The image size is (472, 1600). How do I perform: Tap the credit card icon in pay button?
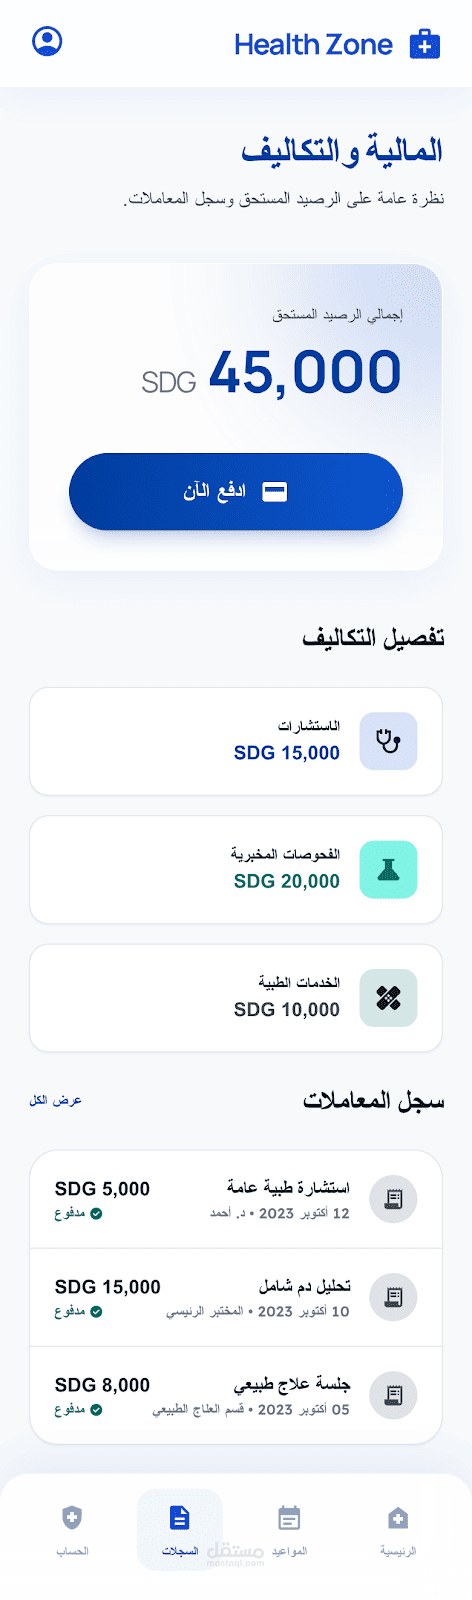[x=274, y=492]
